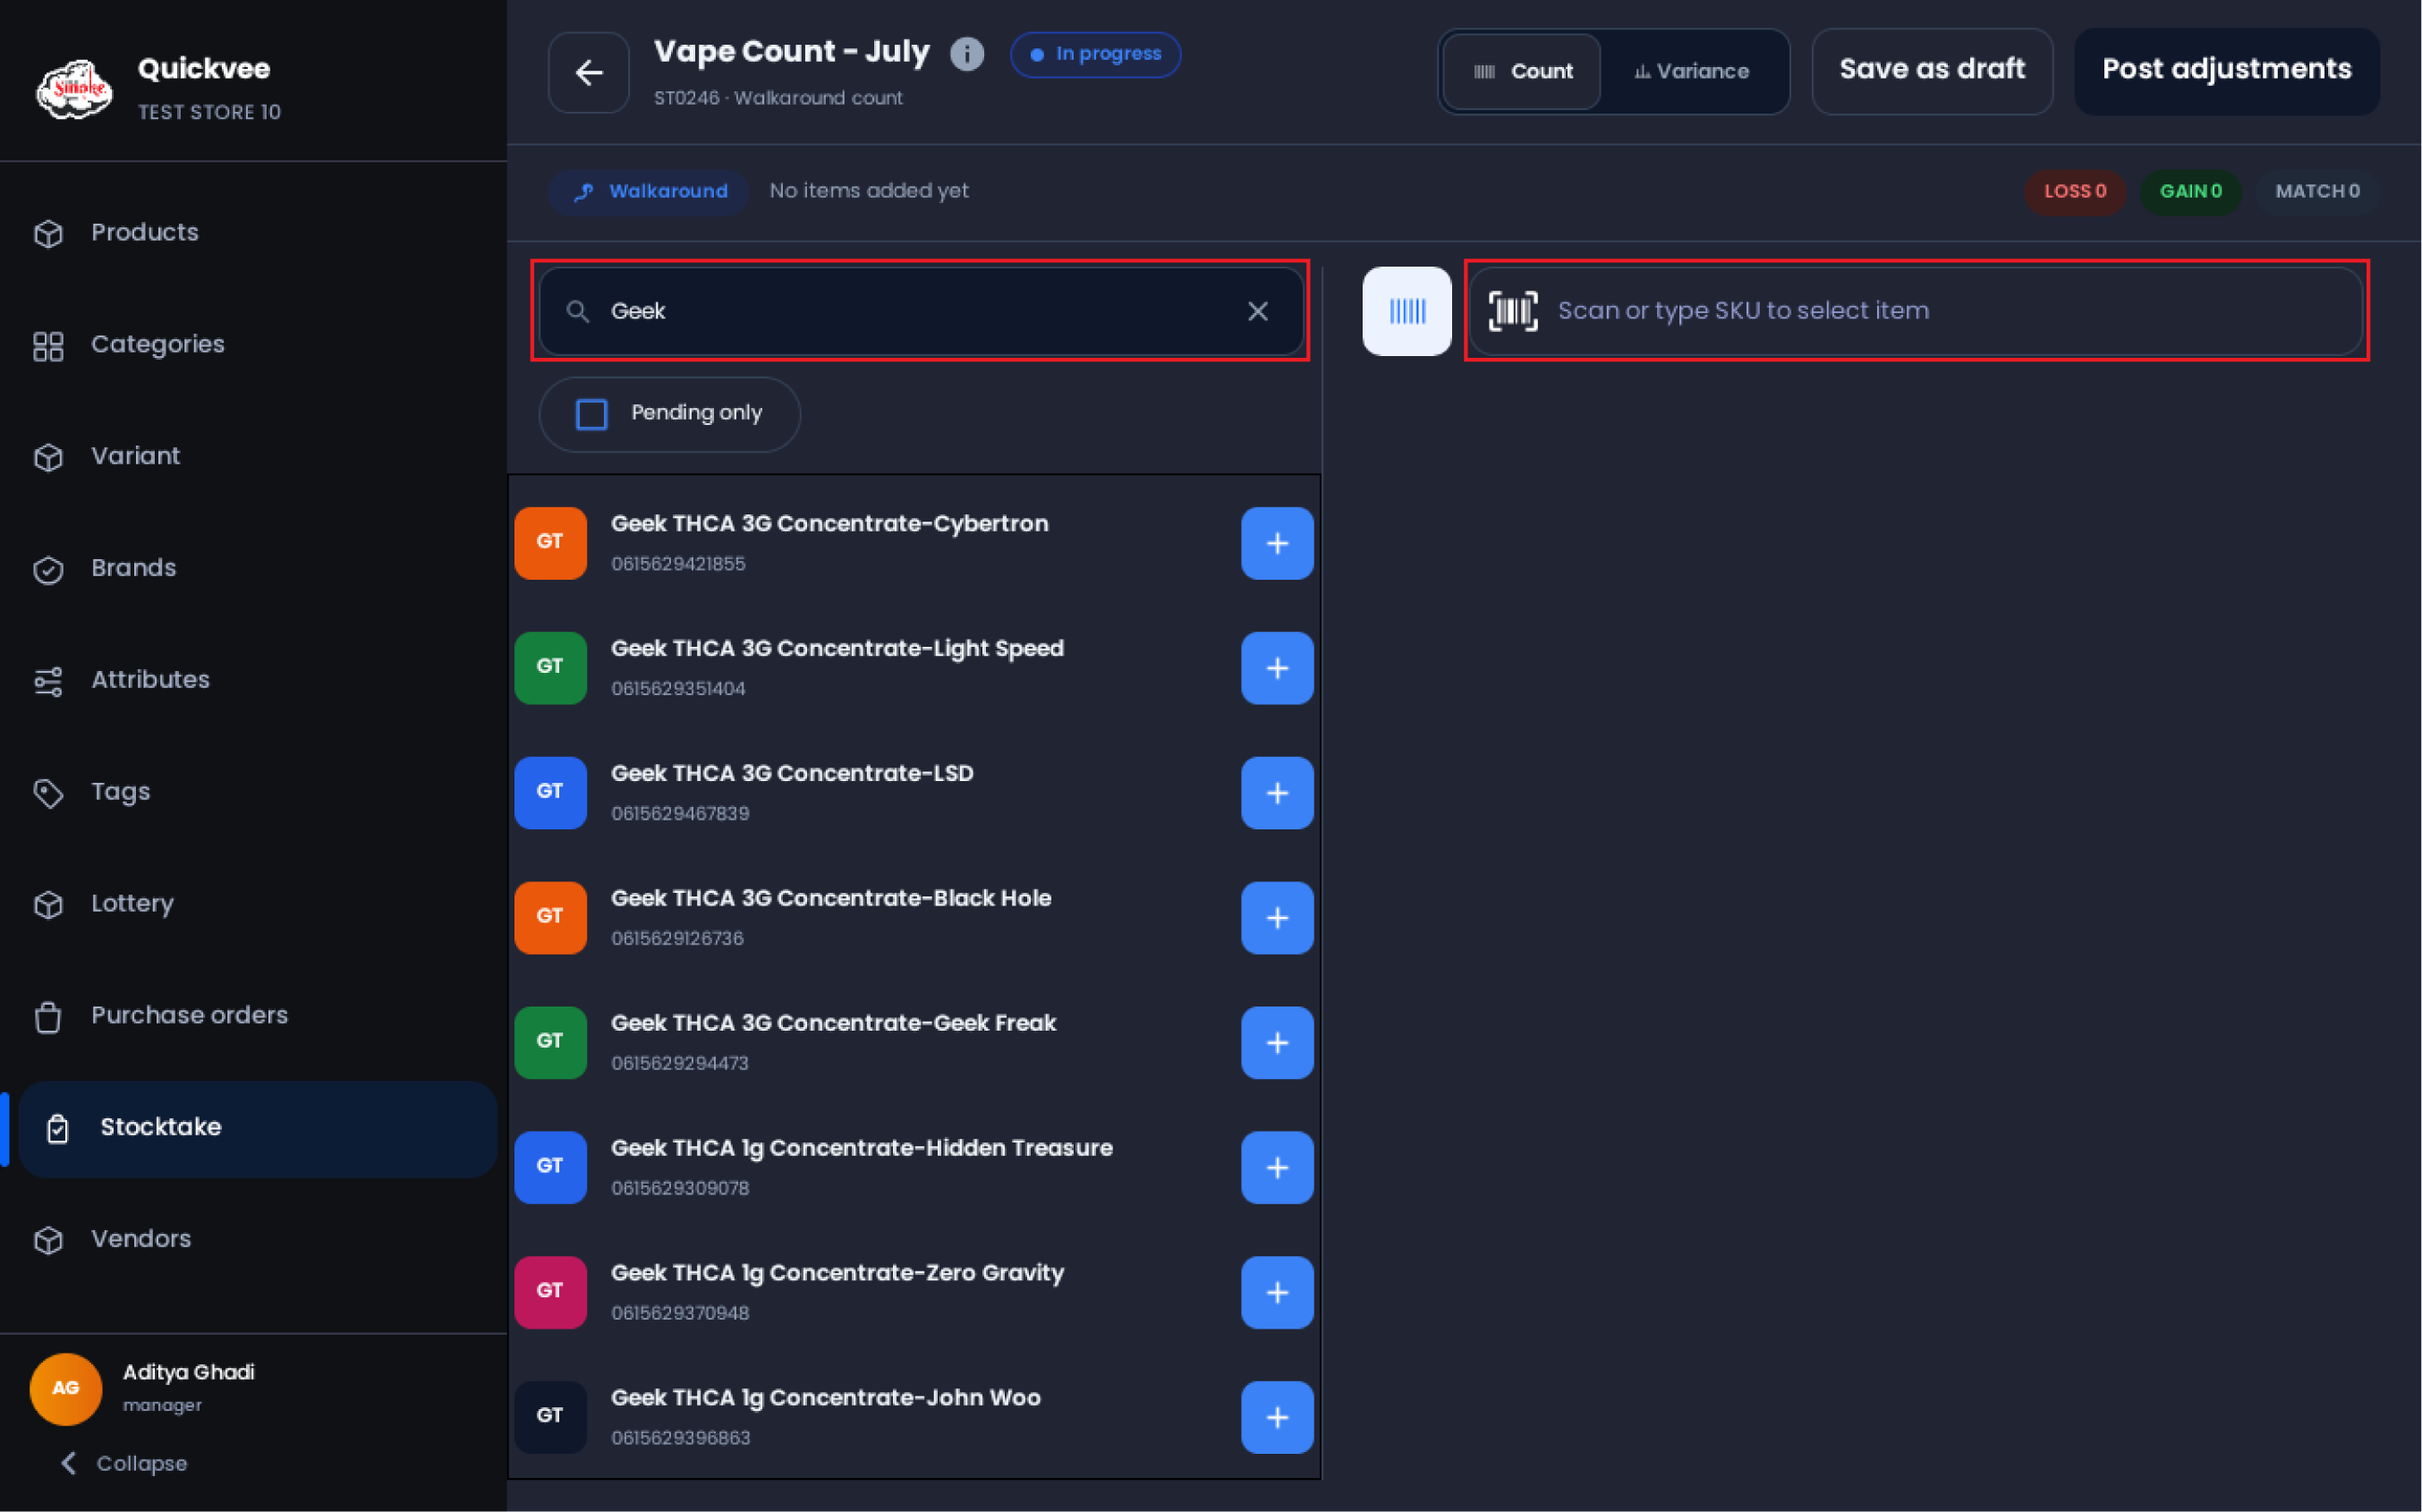Select Geek THCA 3G Concentrate-Light Speed name
This screenshot has width=2422, height=1512.
838,649
